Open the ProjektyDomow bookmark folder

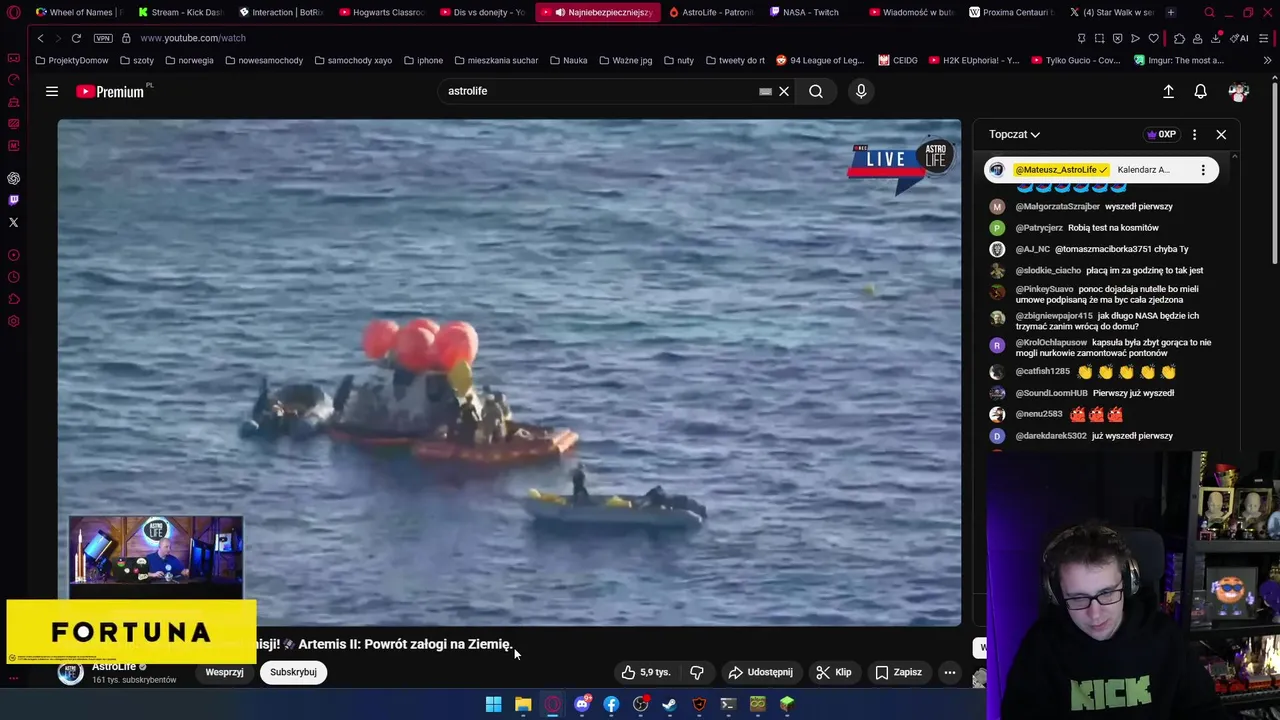click(71, 60)
